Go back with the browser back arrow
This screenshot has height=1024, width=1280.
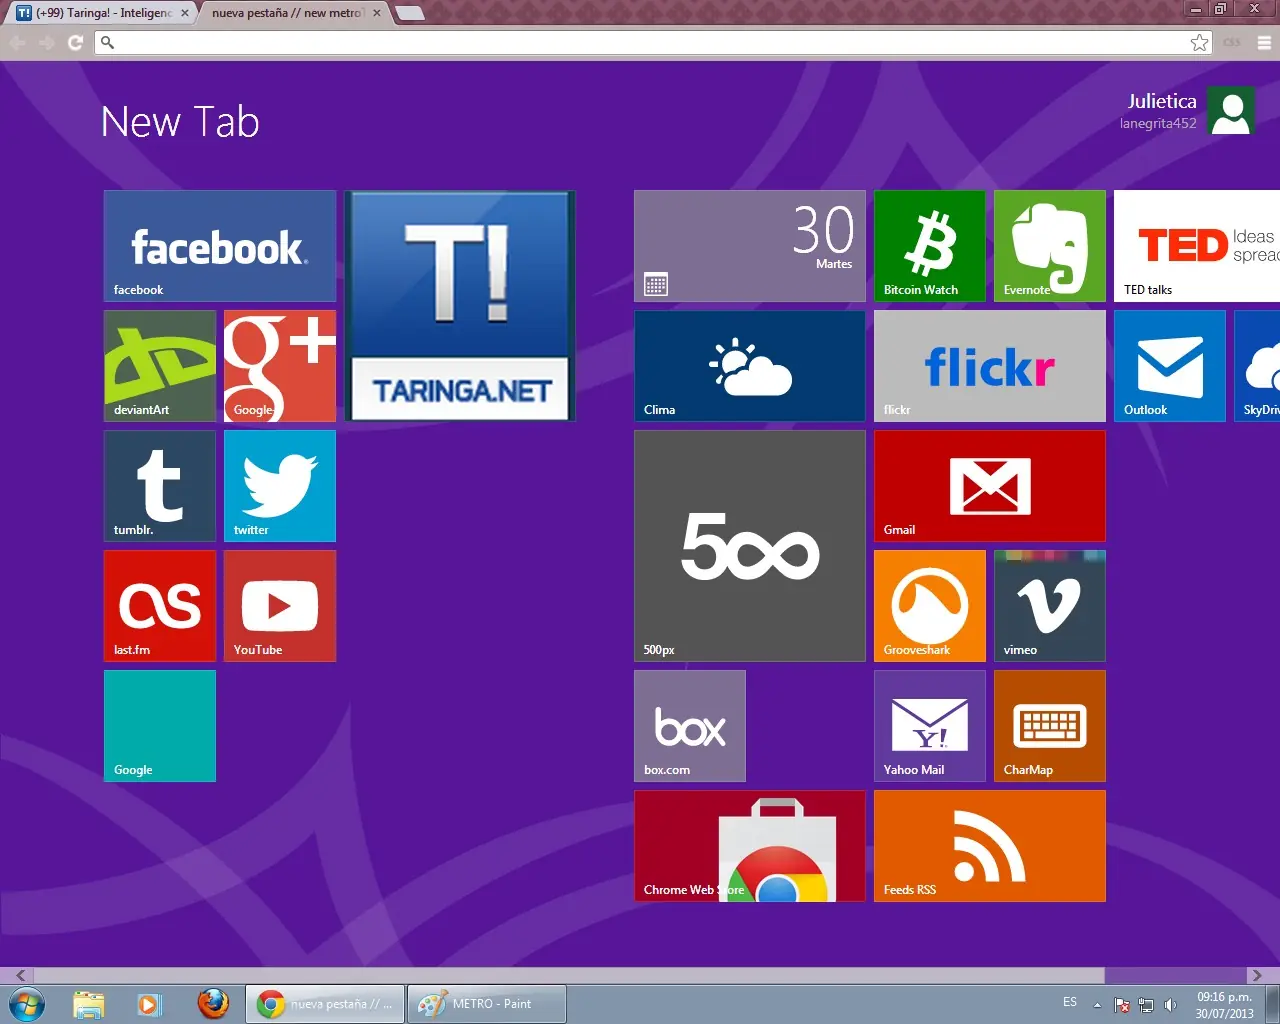17,42
